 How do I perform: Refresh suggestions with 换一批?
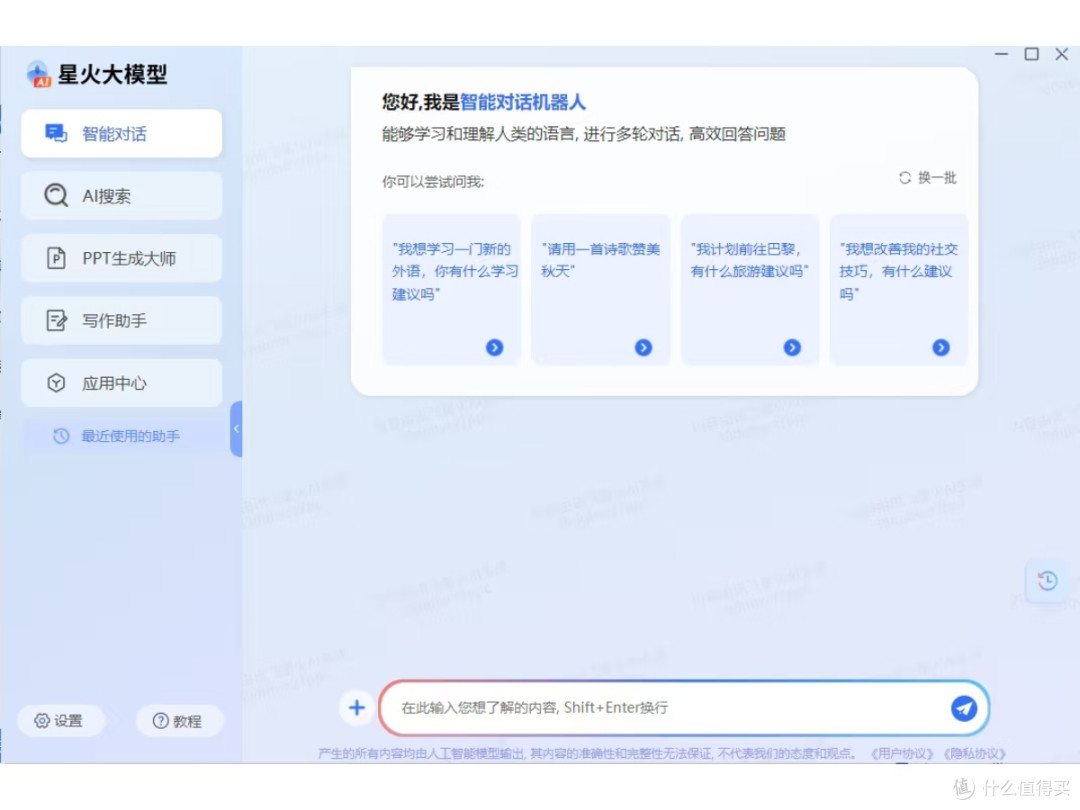coord(927,178)
